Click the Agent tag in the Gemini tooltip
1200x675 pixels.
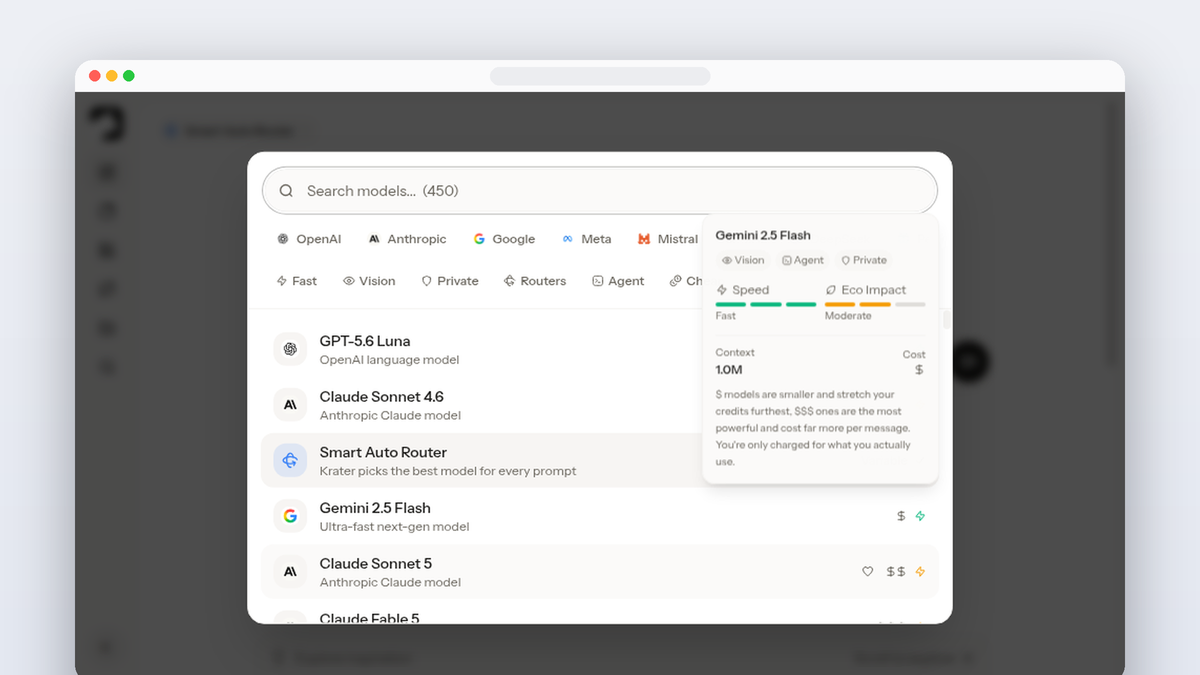[x=803, y=260]
